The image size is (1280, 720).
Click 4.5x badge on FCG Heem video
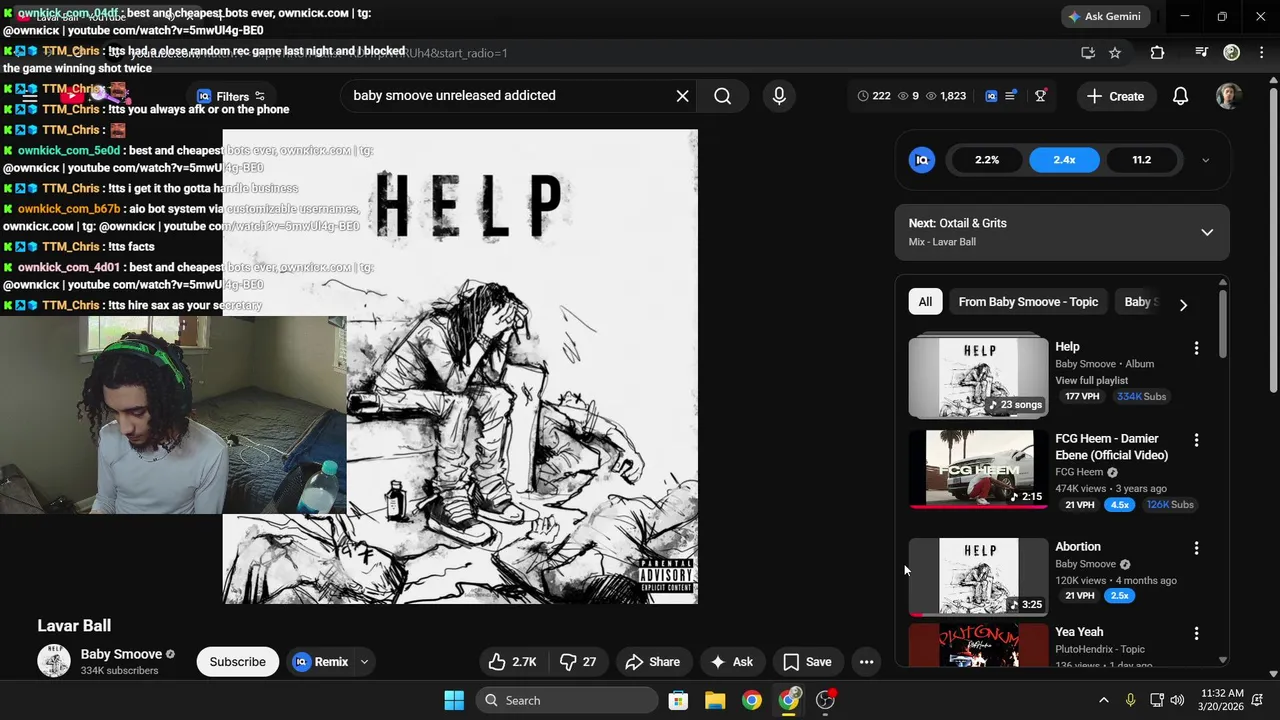1119,505
